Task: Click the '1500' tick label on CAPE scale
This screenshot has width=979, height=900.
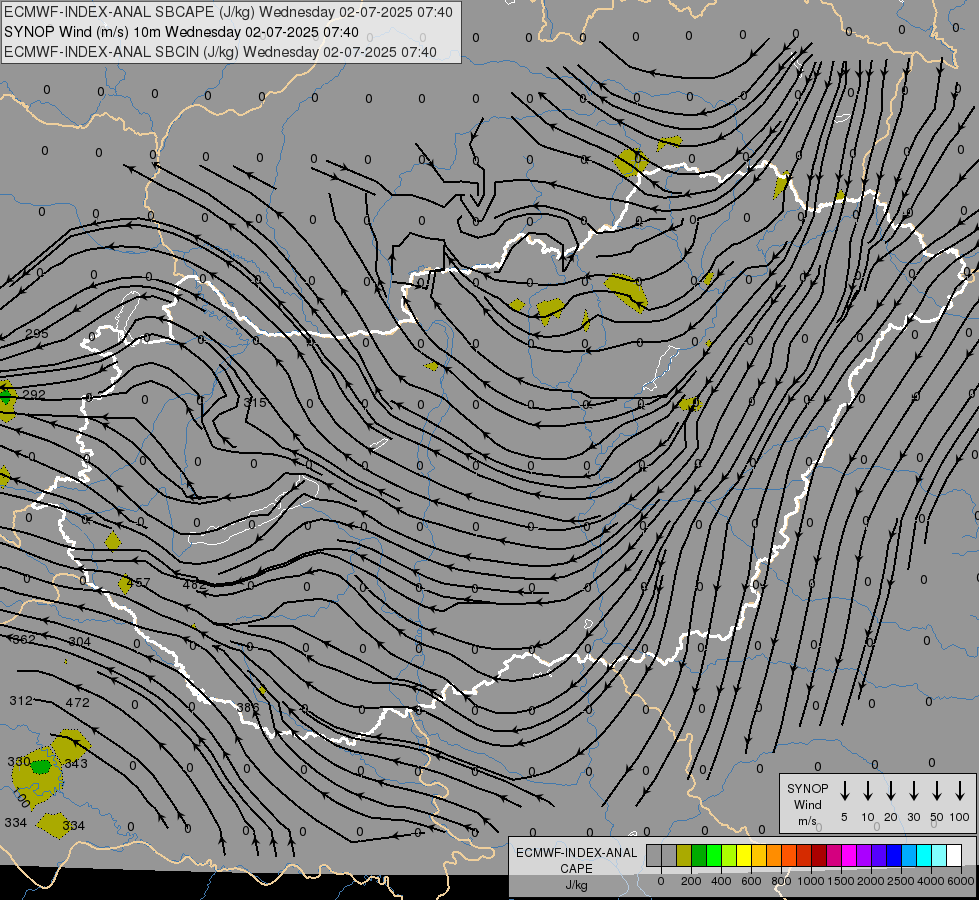Action: tap(840, 881)
